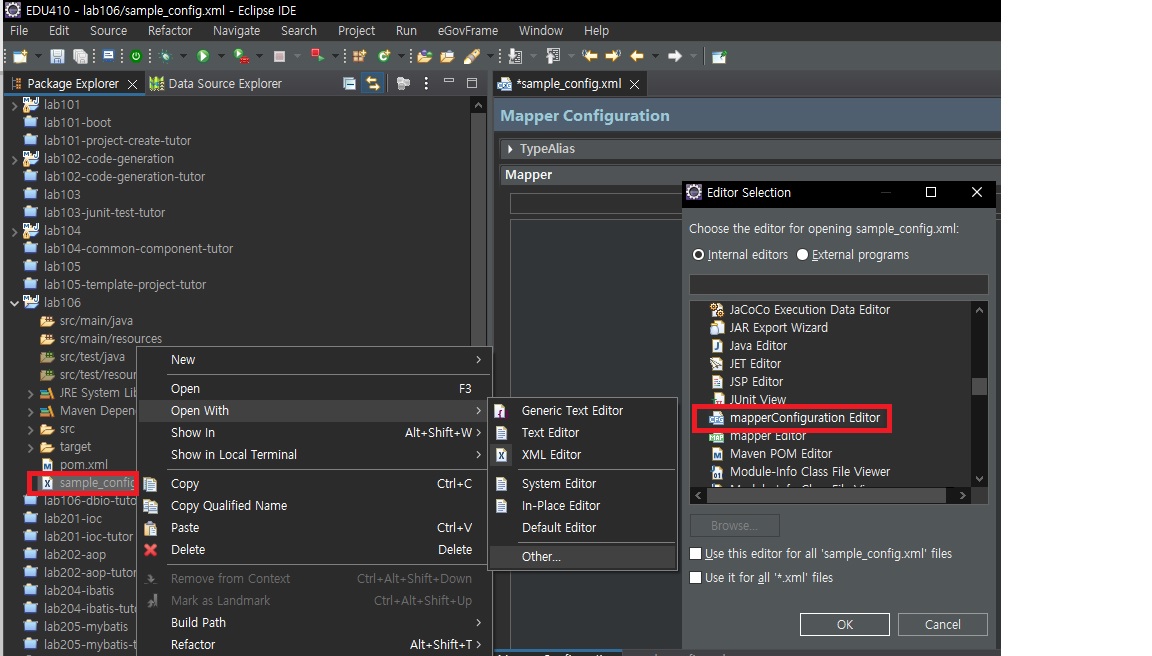The width and height of the screenshot is (1152, 656).
Task: Click the New wizard toolbar icon
Action: coord(20,57)
